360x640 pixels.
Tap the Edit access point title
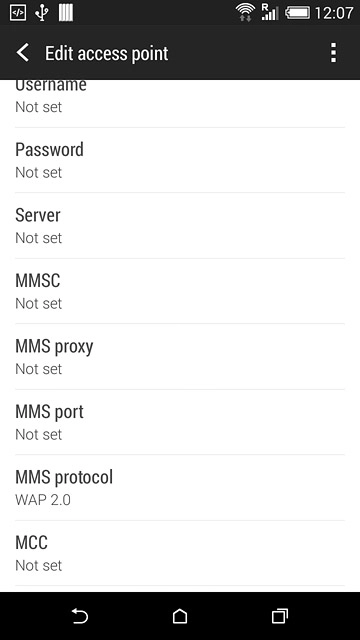(x=107, y=53)
